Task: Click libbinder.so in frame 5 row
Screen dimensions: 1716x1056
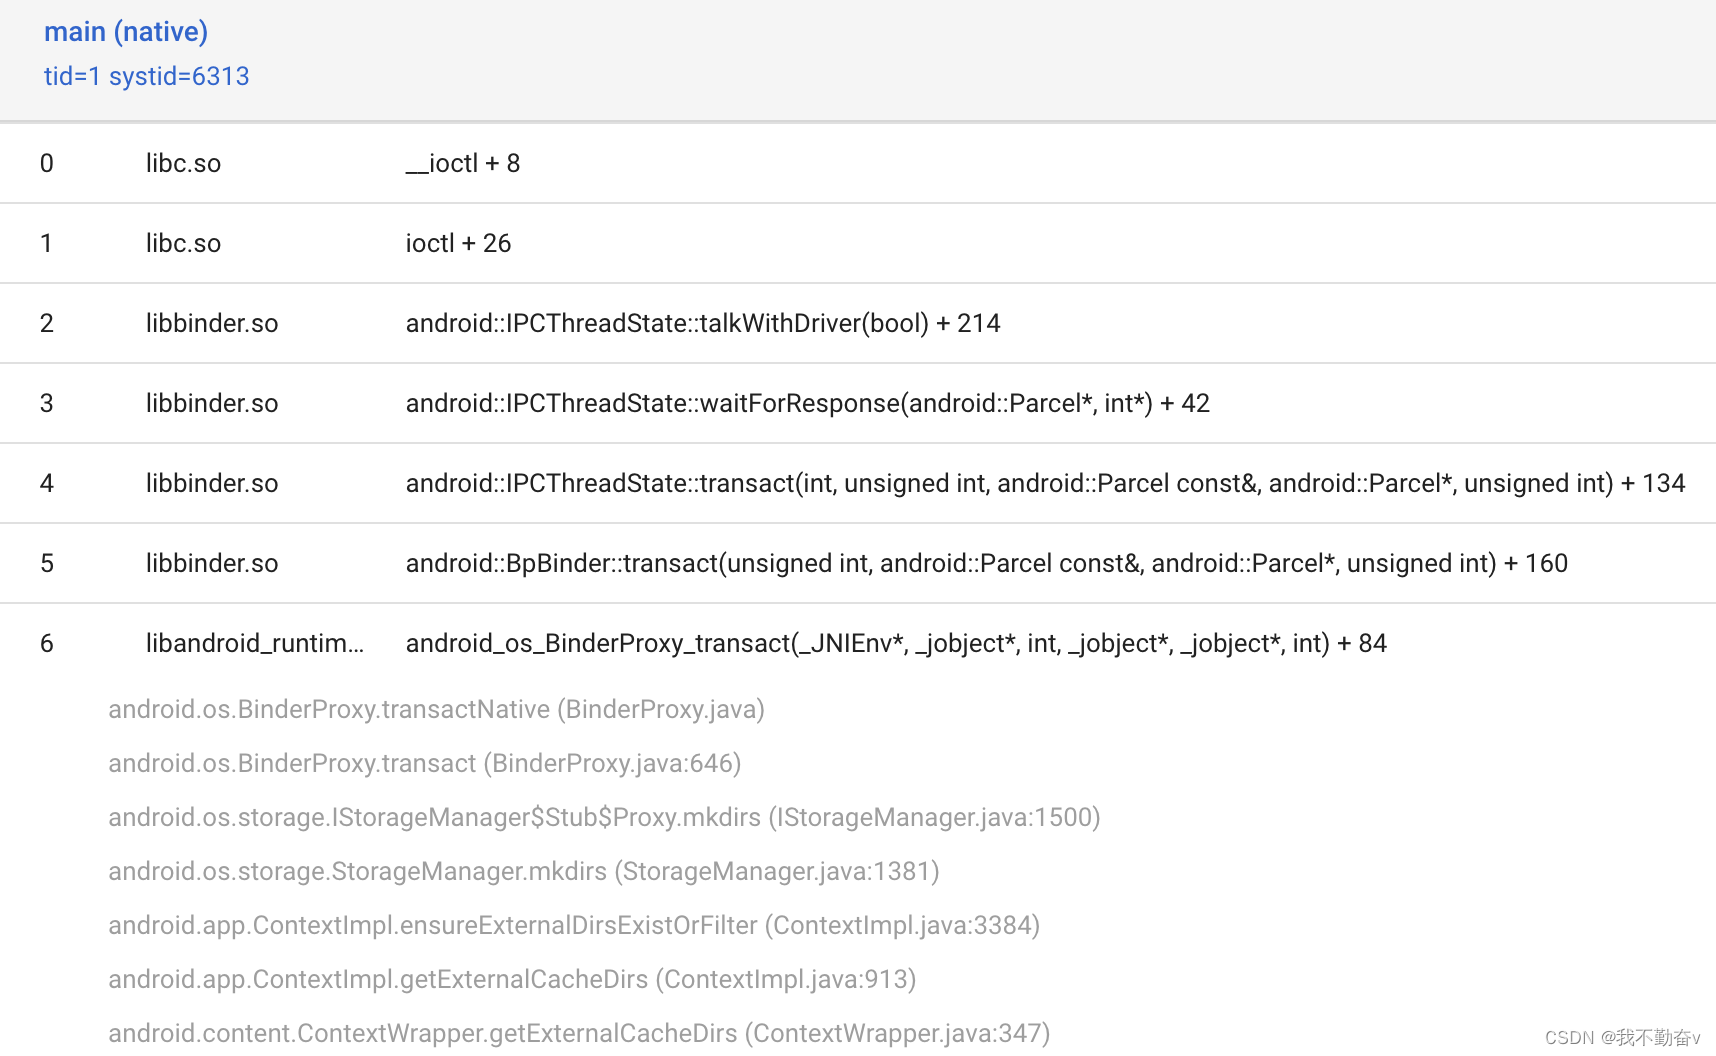Action: click(x=212, y=563)
